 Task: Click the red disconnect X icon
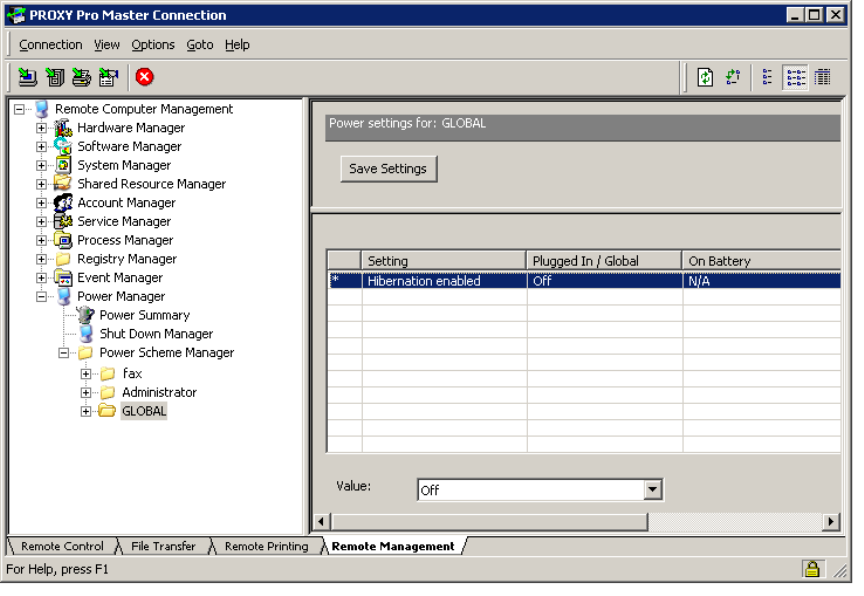pos(144,77)
